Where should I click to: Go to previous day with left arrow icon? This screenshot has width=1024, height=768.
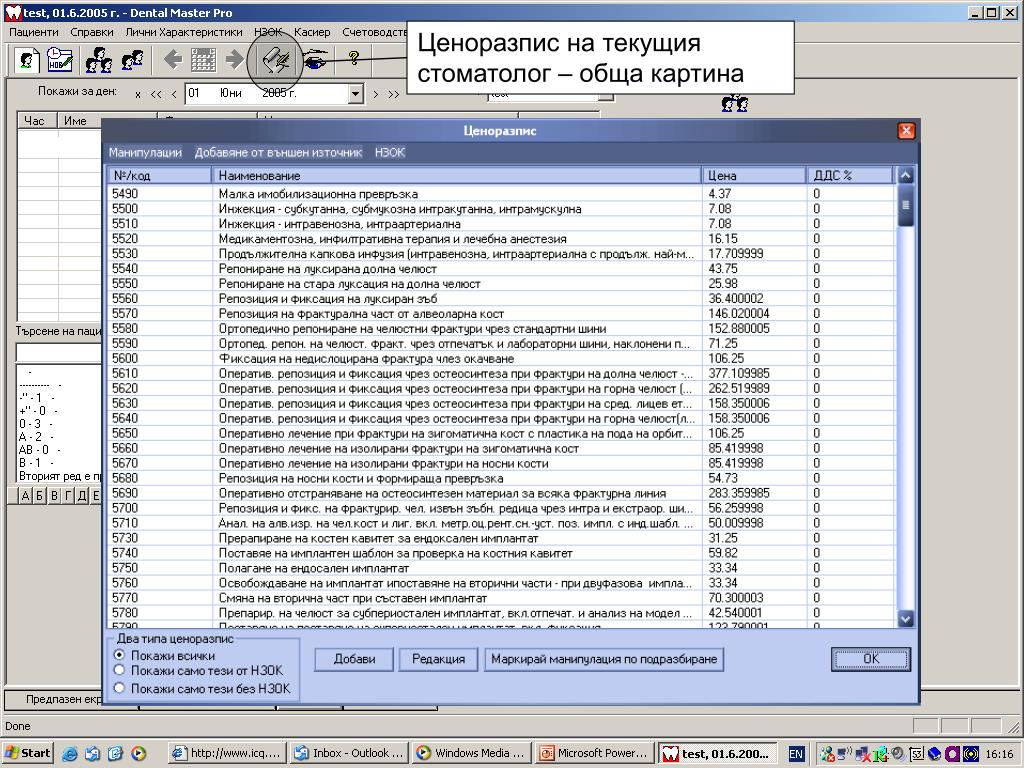tap(172, 60)
